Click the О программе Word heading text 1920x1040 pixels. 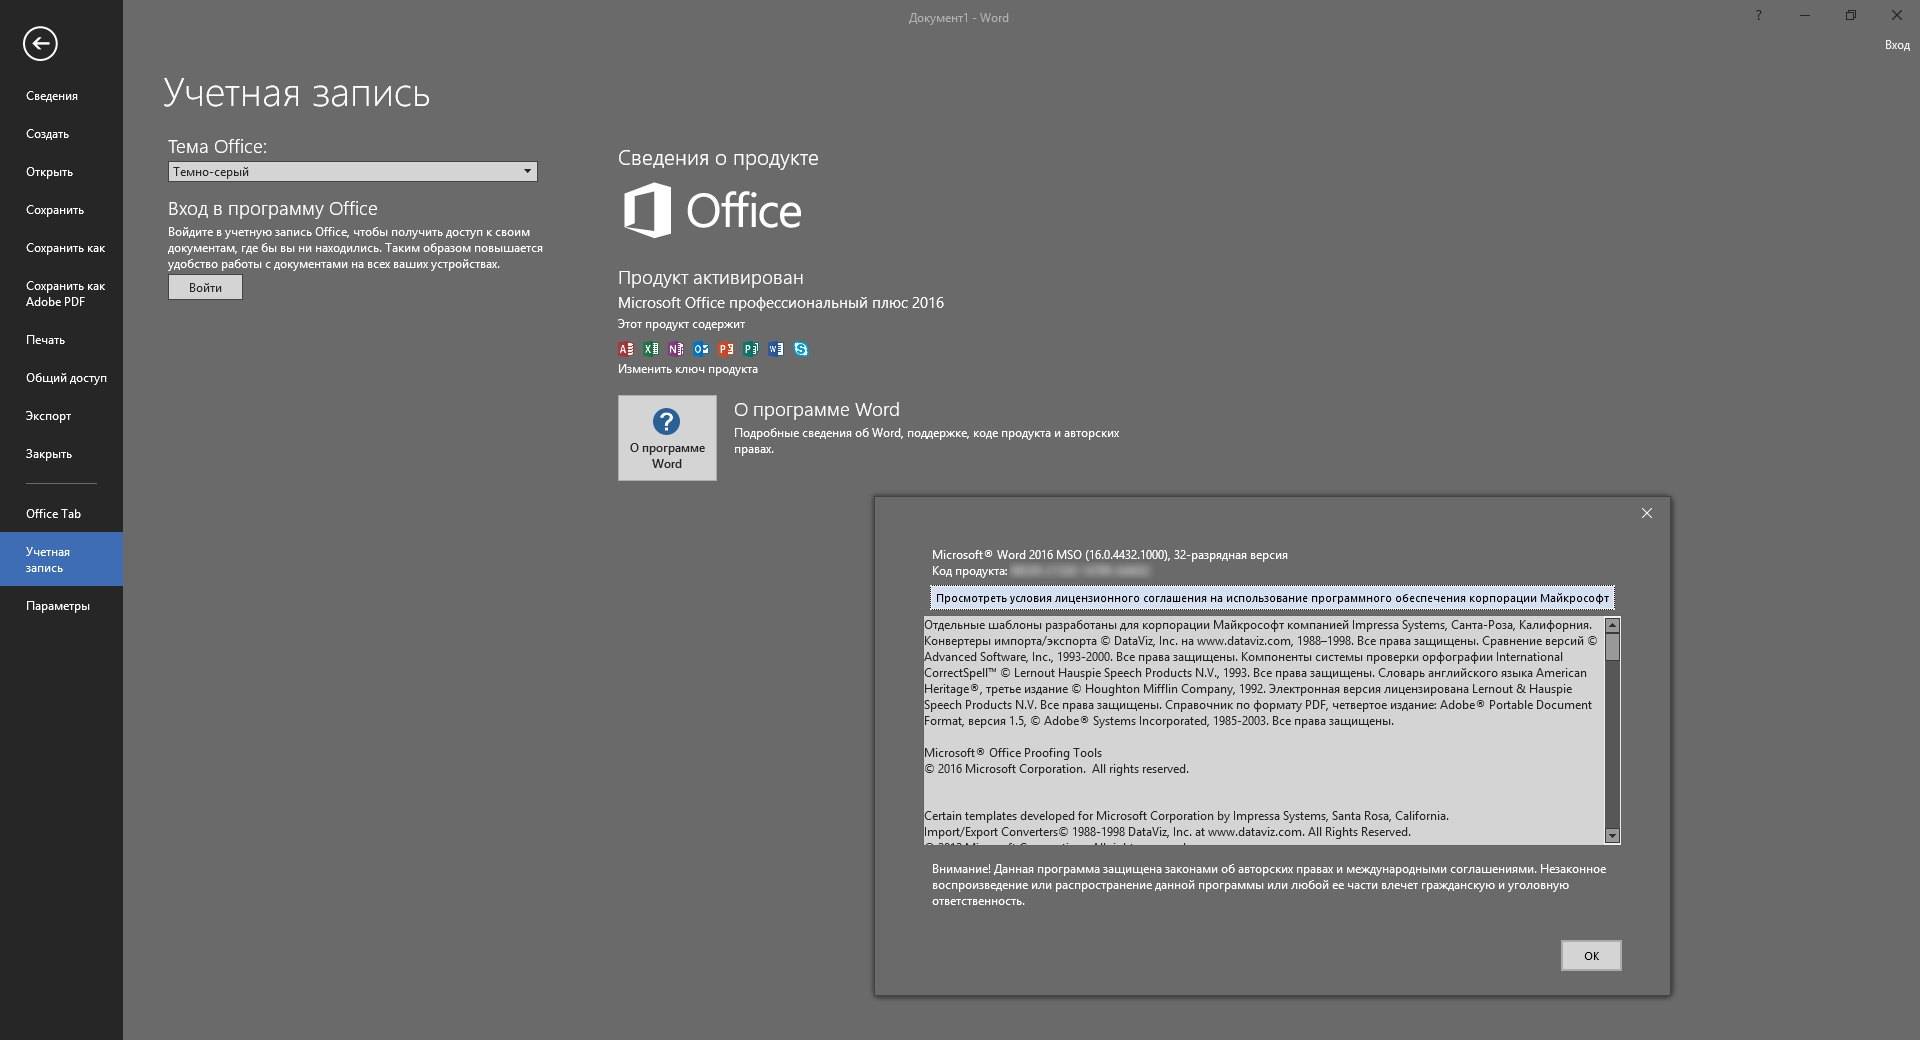point(816,410)
